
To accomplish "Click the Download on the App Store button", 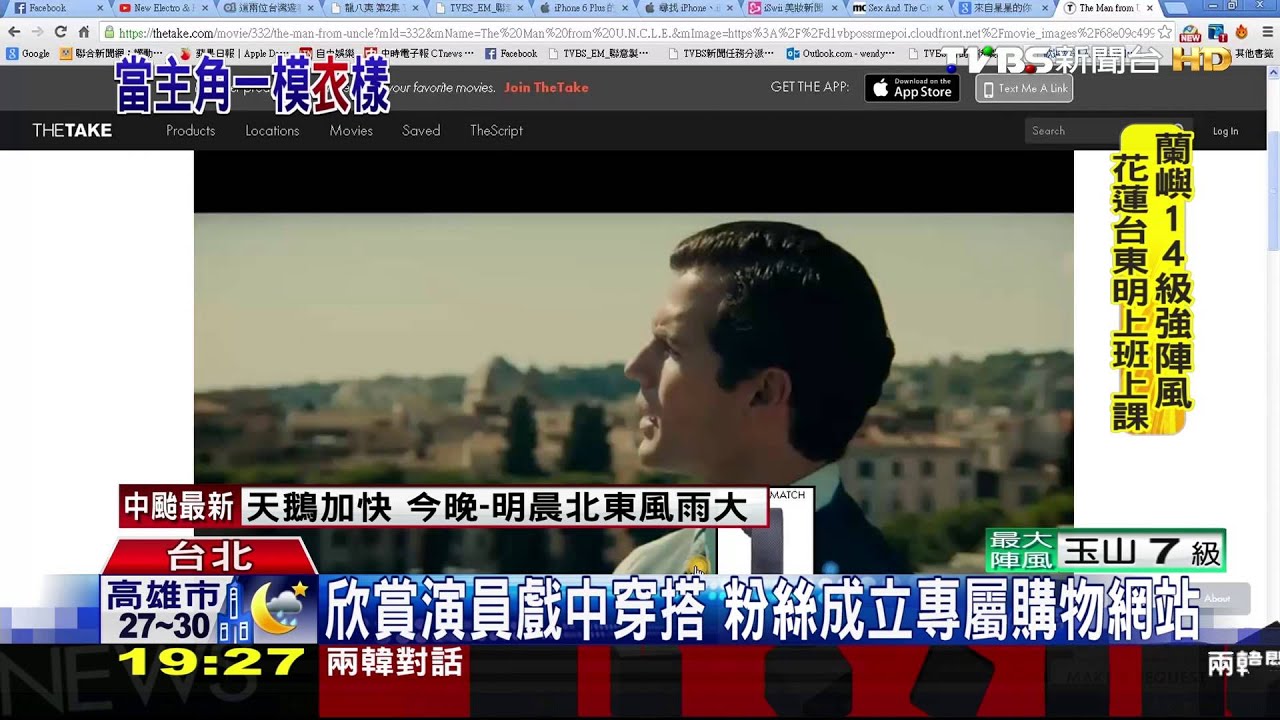I will (912, 88).
